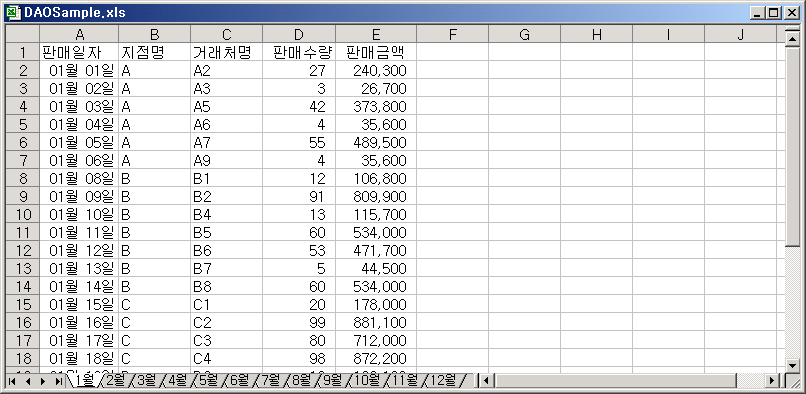Click the Select All corner button
This screenshot has height=394, width=806.
pyautogui.click(x=23, y=34)
